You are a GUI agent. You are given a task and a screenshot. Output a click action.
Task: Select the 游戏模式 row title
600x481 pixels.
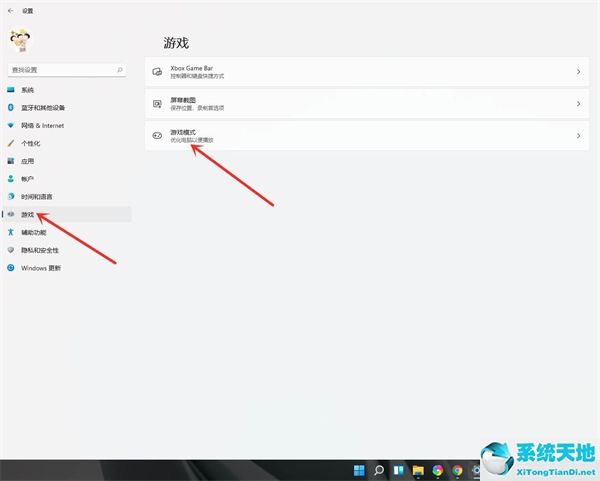183,132
